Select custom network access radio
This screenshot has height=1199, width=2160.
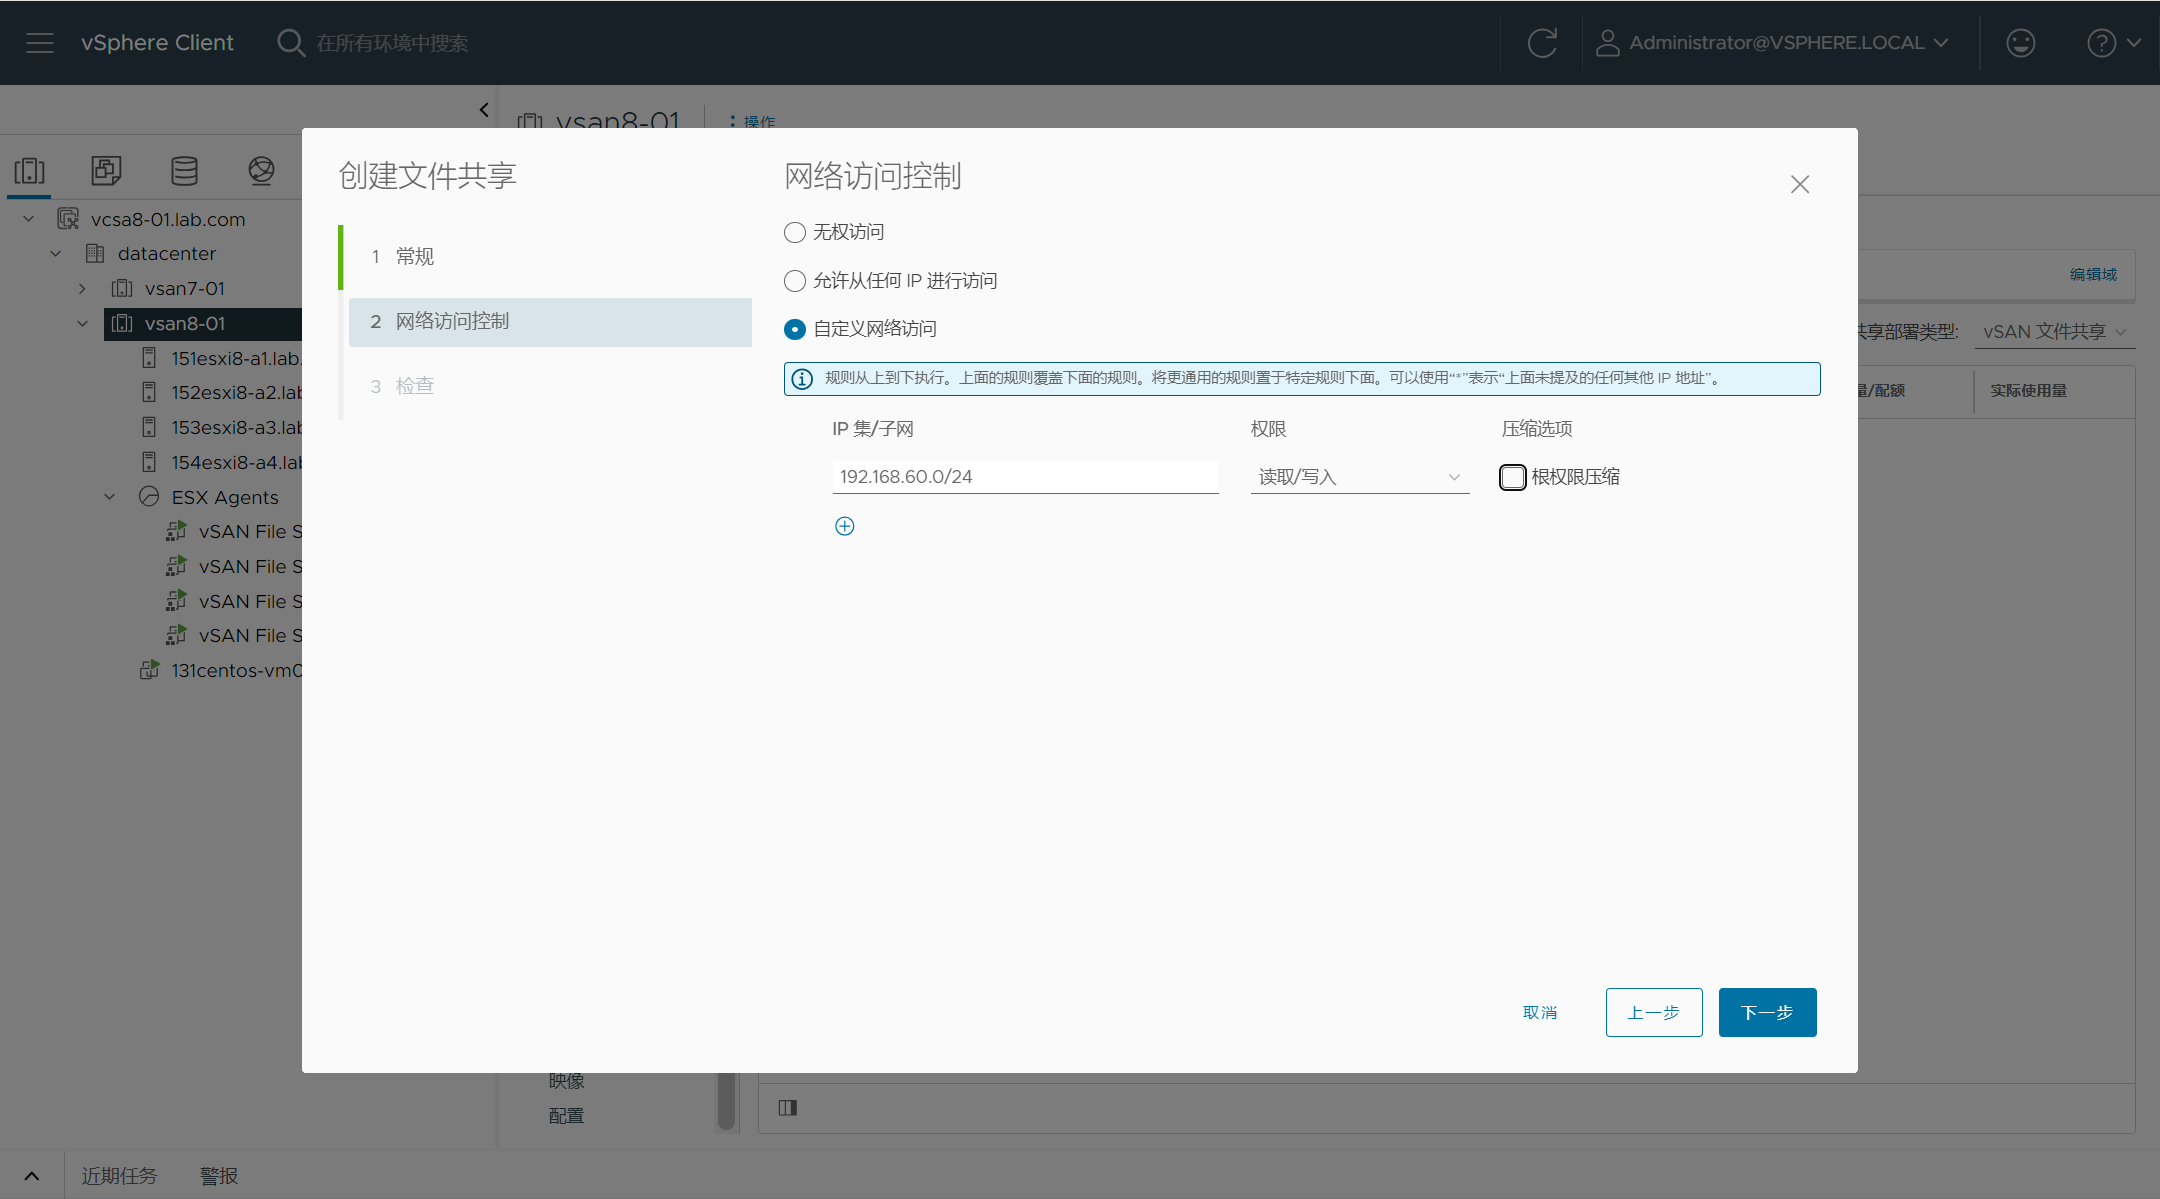click(795, 329)
